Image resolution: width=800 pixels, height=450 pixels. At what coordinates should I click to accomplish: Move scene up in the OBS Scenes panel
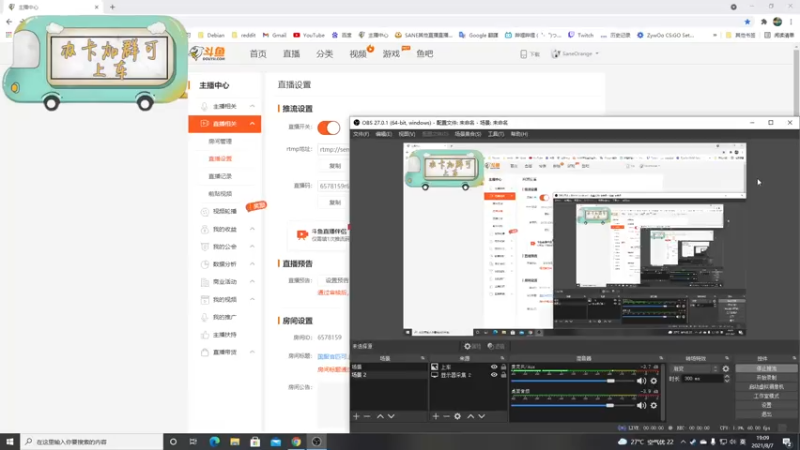click(x=380, y=416)
